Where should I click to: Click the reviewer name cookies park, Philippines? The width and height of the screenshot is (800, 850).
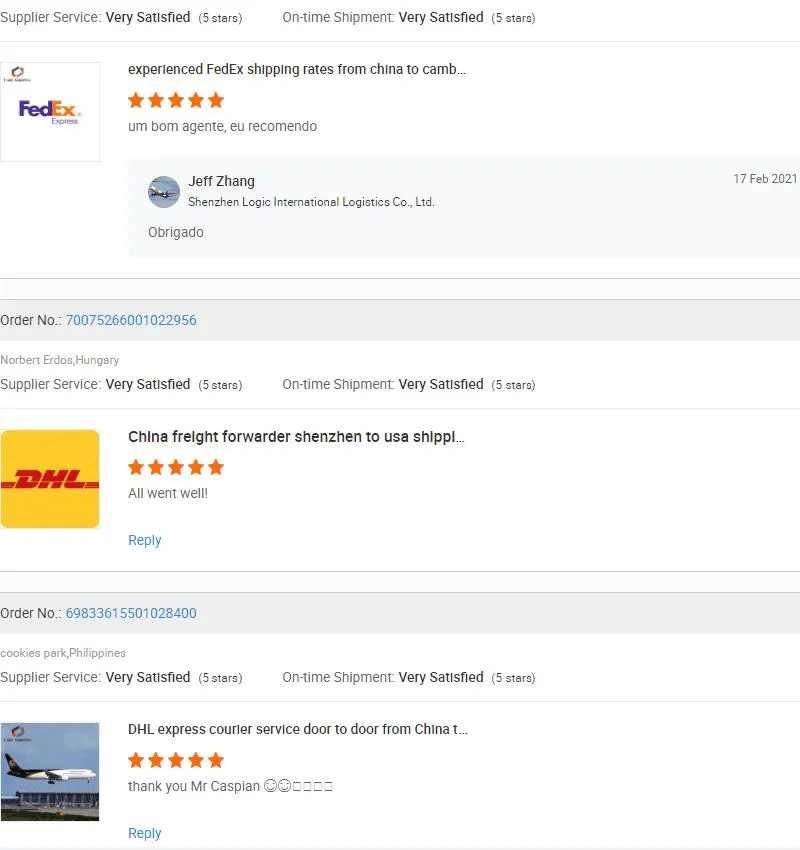(x=63, y=653)
